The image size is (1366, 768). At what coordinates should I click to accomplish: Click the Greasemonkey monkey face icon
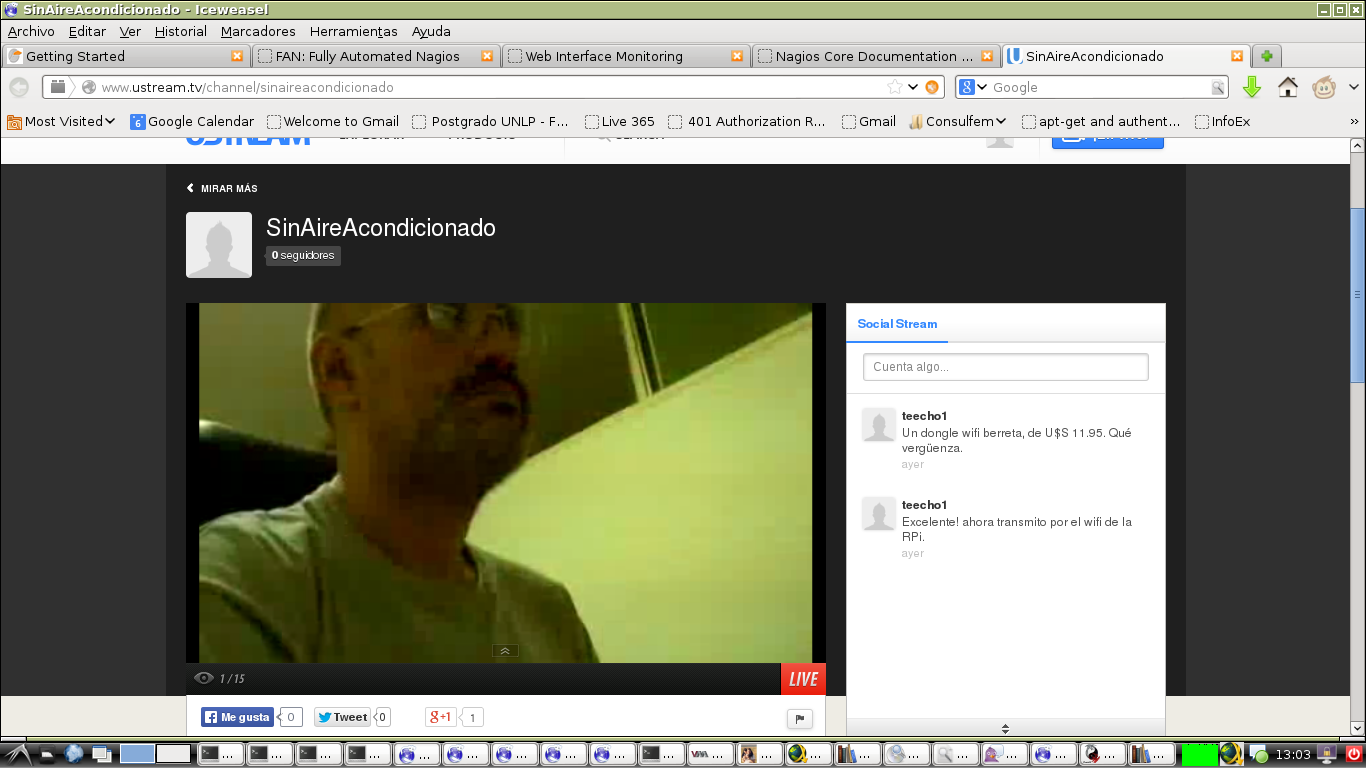pos(1324,88)
